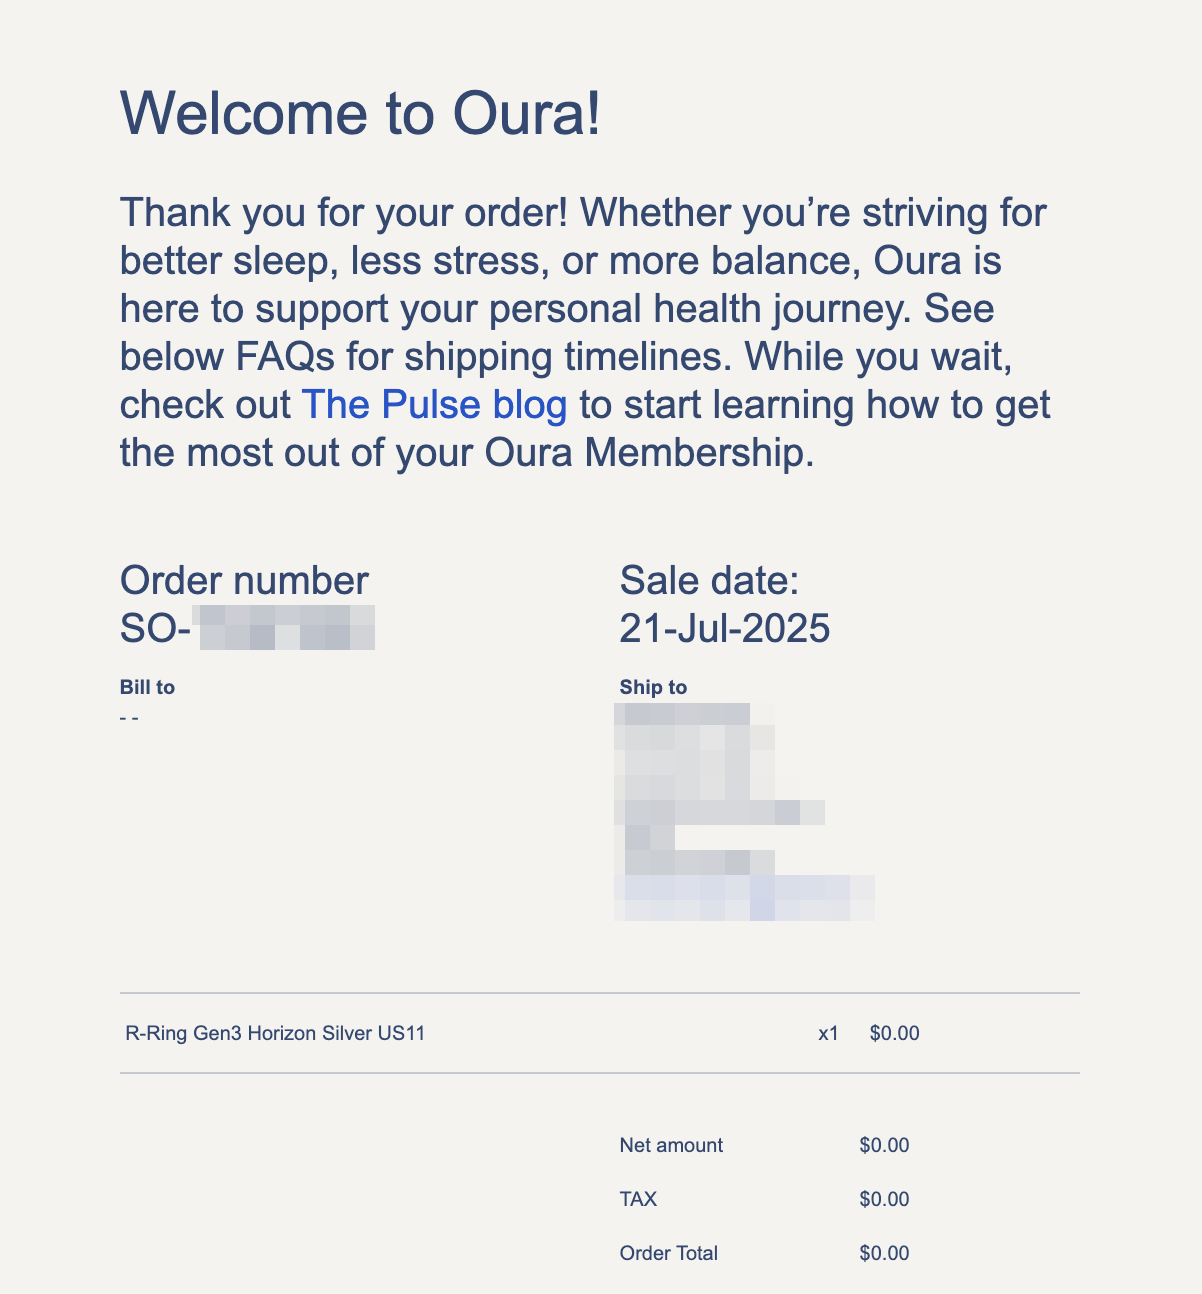Select the Sale date label
Image resolution: width=1202 pixels, height=1294 pixels.
pos(709,580)
